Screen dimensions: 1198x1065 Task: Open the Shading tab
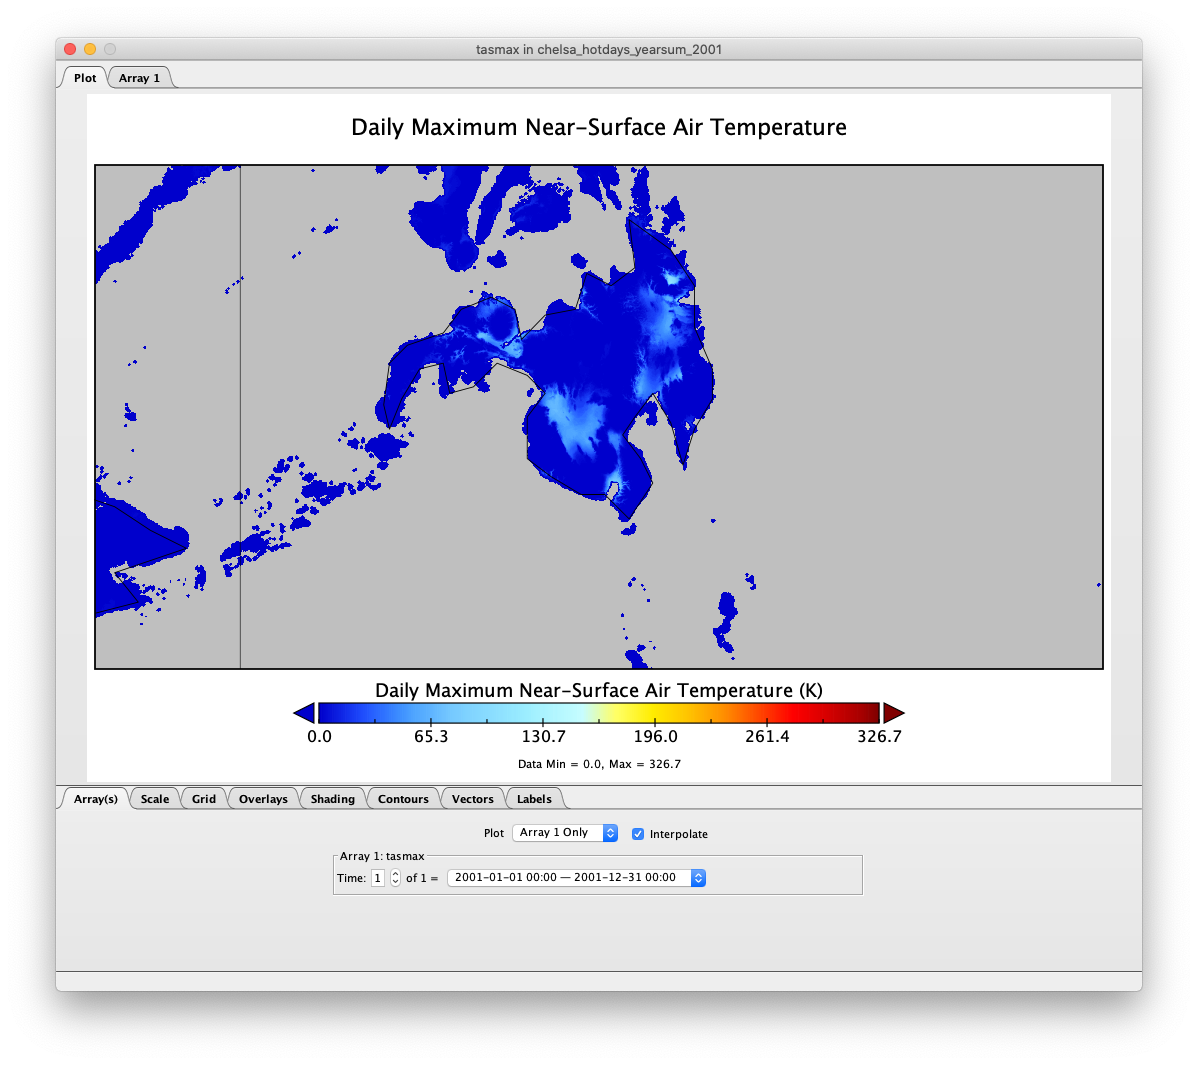[333, 798]
